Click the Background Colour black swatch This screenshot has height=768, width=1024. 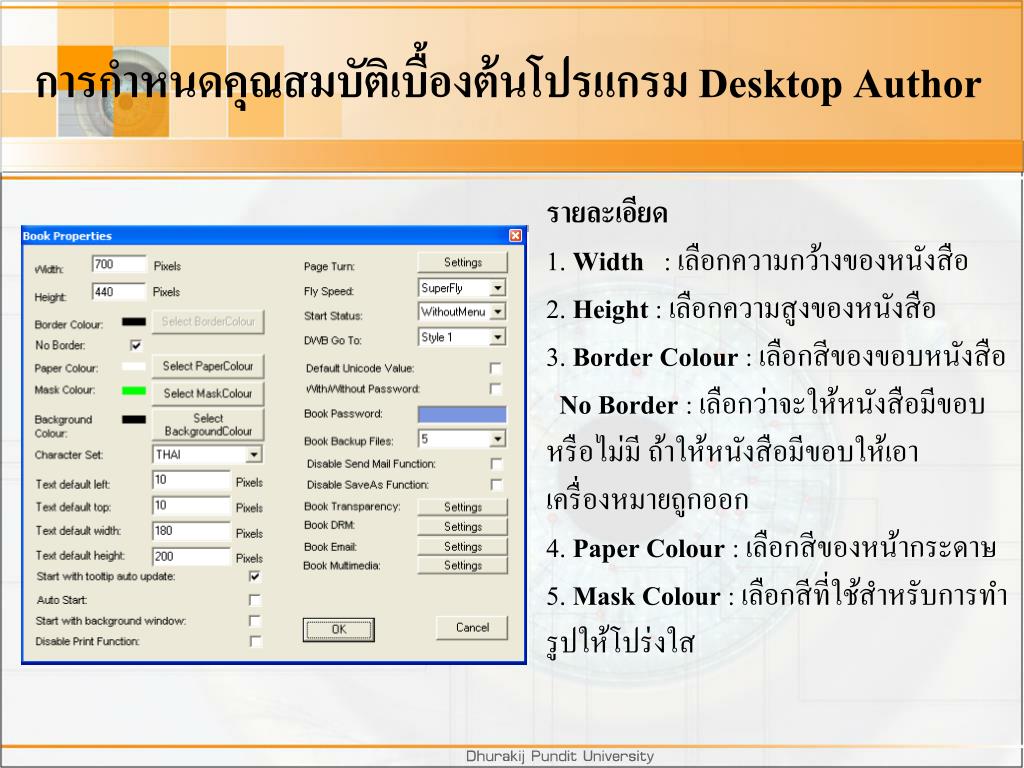(134, 419)
